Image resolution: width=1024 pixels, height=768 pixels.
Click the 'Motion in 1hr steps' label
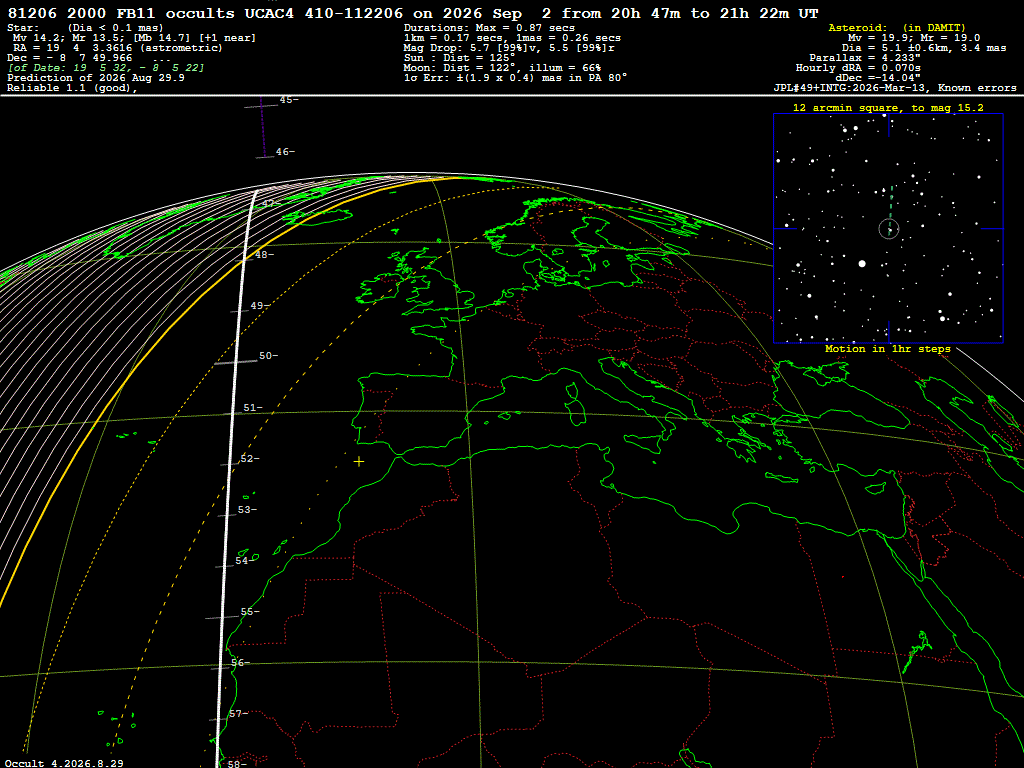(x=888, y=349)
